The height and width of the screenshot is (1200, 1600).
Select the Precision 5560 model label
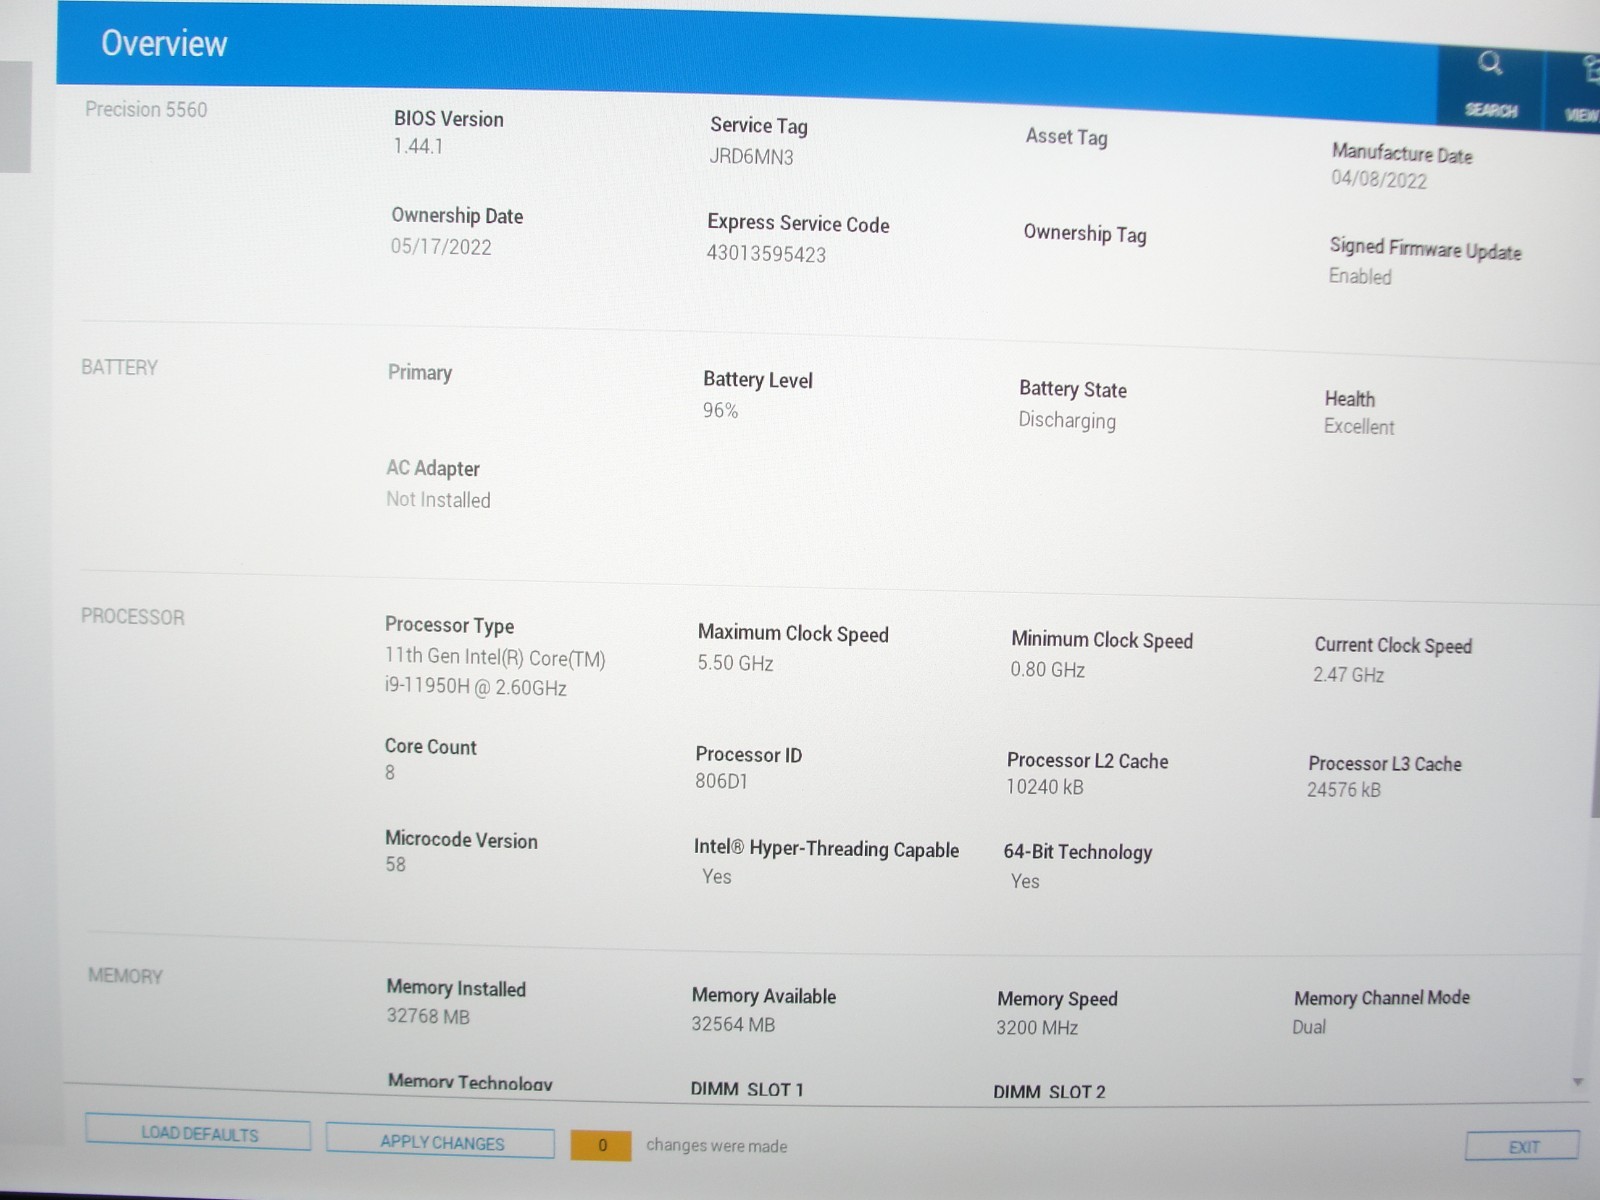[x=146, y=109]
